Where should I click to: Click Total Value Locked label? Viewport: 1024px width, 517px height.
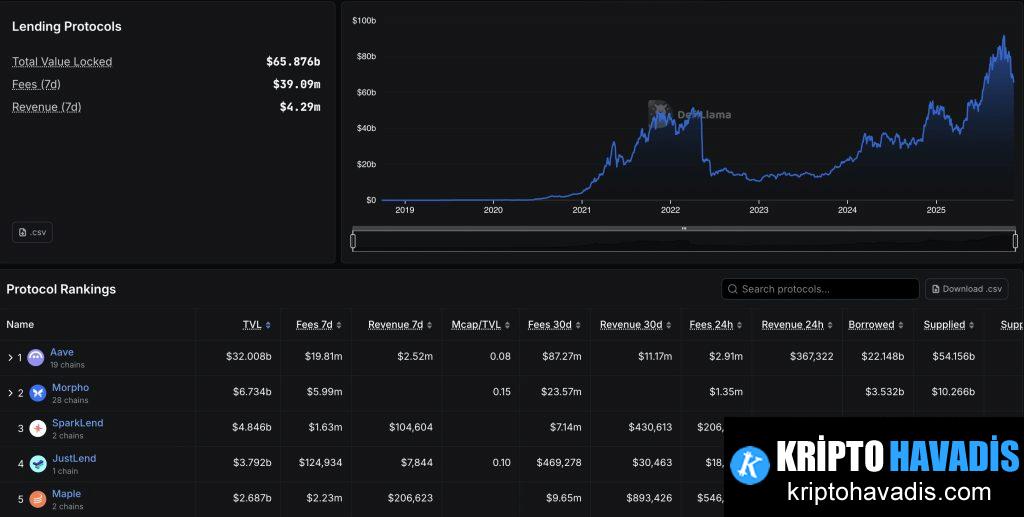[62, 62]
